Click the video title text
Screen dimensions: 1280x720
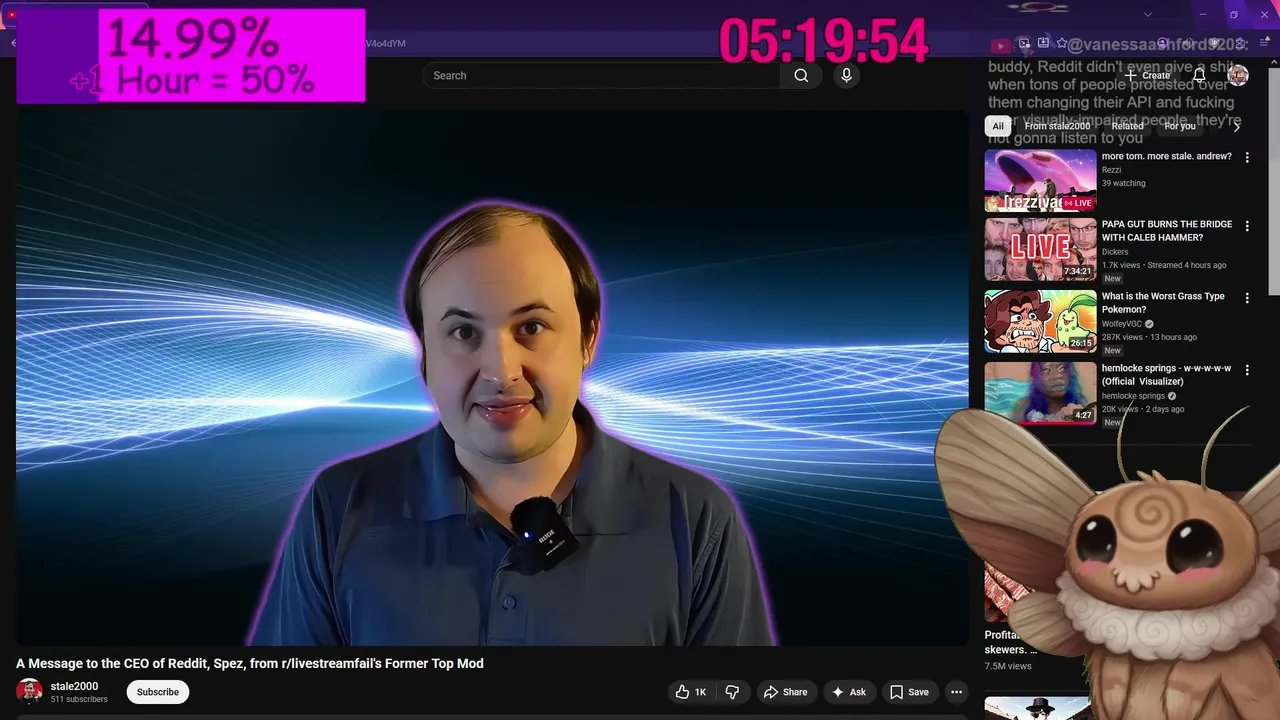[250, 664]
